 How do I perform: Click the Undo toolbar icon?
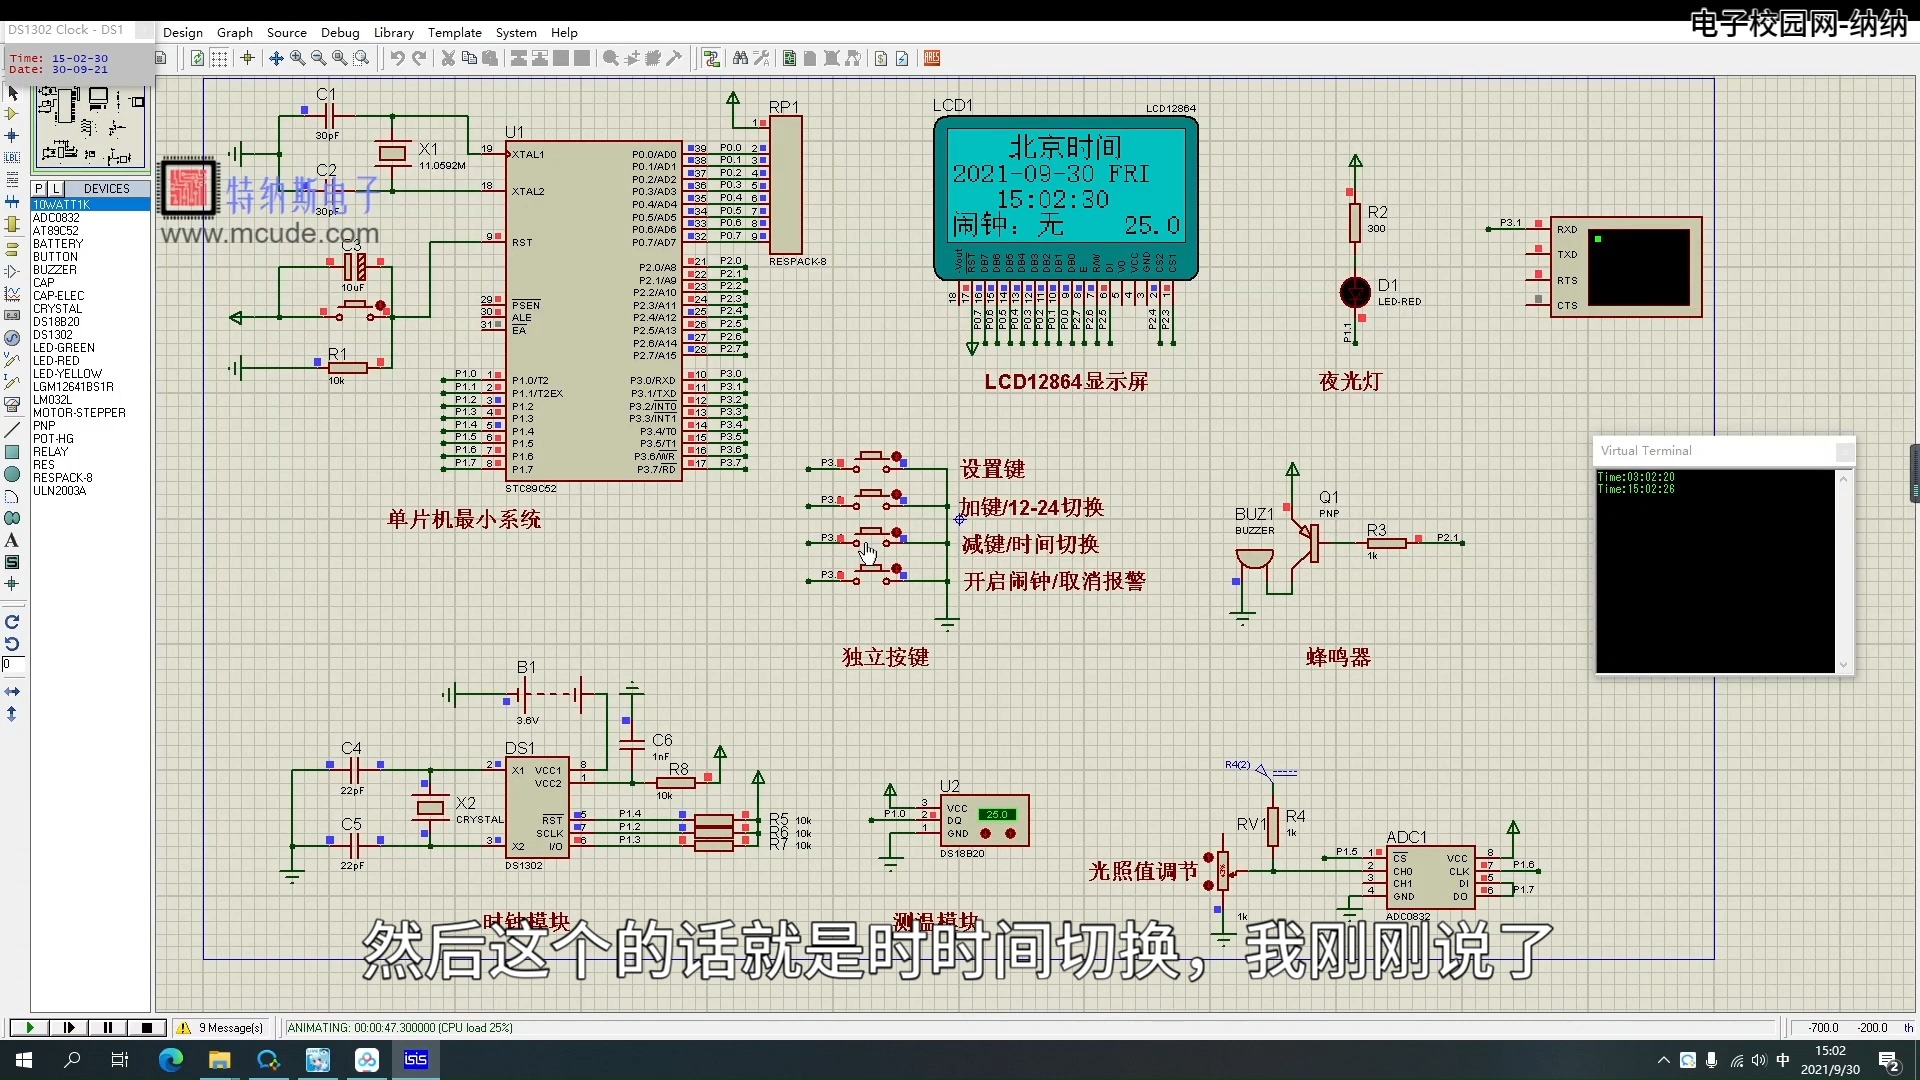tap(397, 58)
